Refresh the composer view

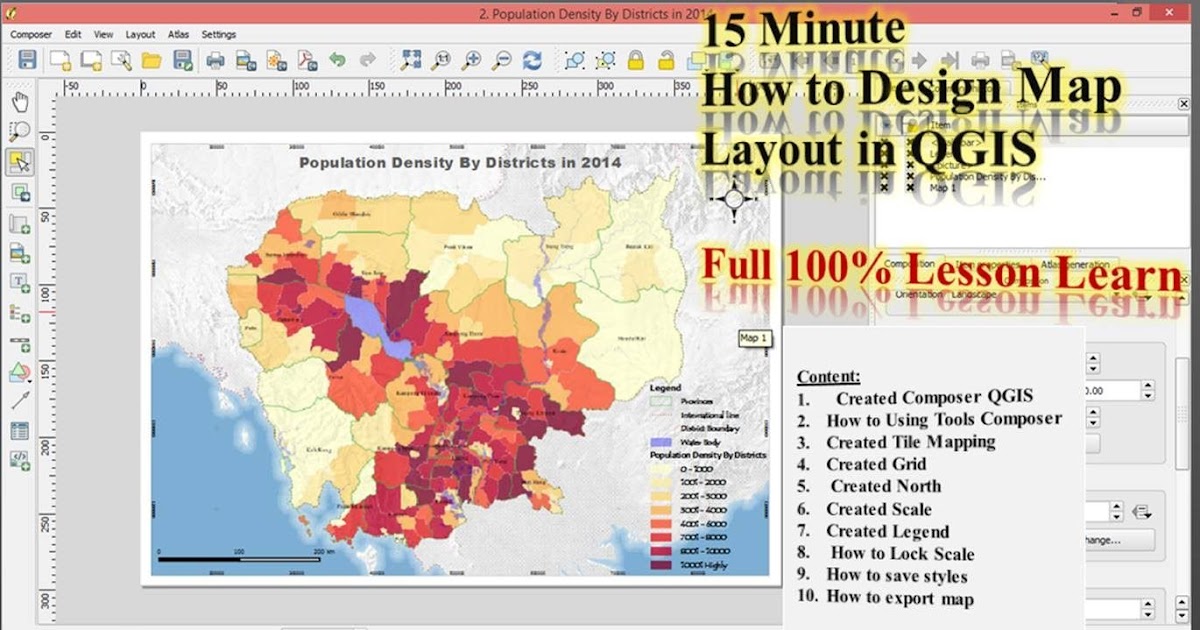(x=532, y=60)
